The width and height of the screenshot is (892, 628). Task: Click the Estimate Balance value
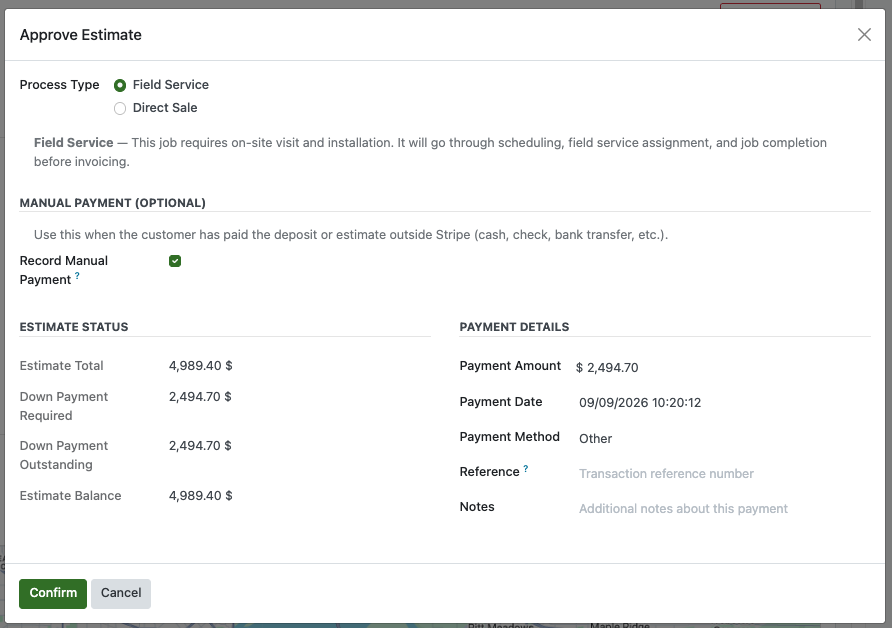coord(201,495)
